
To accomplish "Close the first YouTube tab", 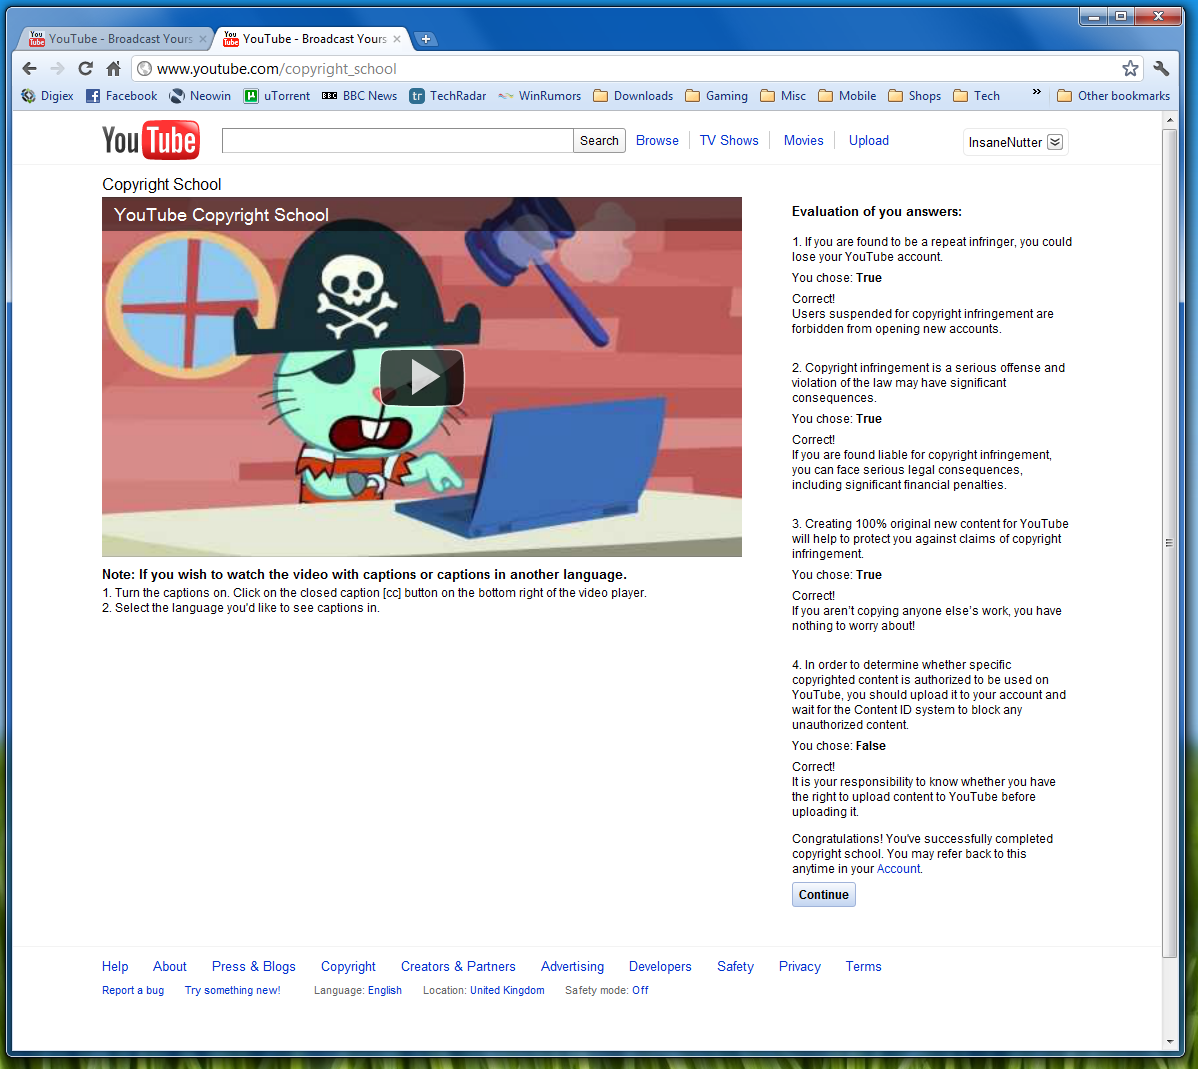I will [x=202, y=39].
